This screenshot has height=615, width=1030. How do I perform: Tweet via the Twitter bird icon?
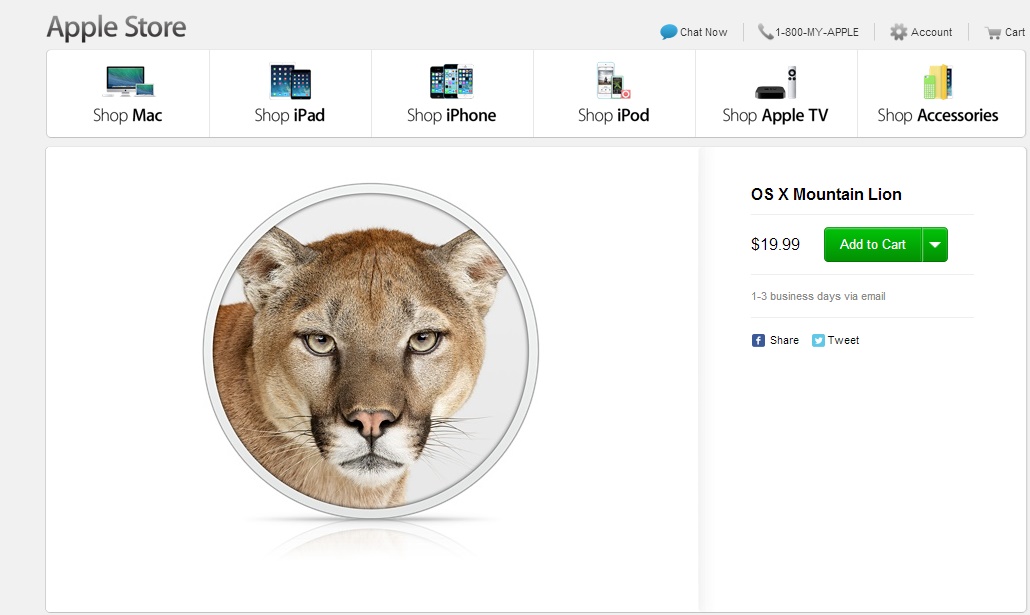click(x=818, y=340)
